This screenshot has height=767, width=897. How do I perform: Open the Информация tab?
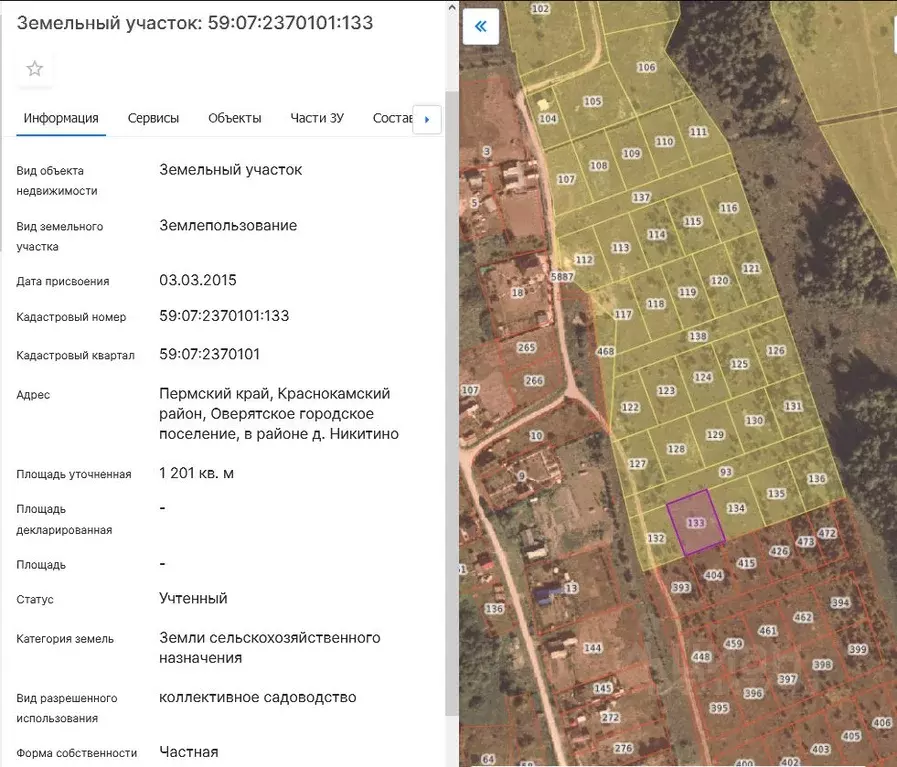click(61, 118)
